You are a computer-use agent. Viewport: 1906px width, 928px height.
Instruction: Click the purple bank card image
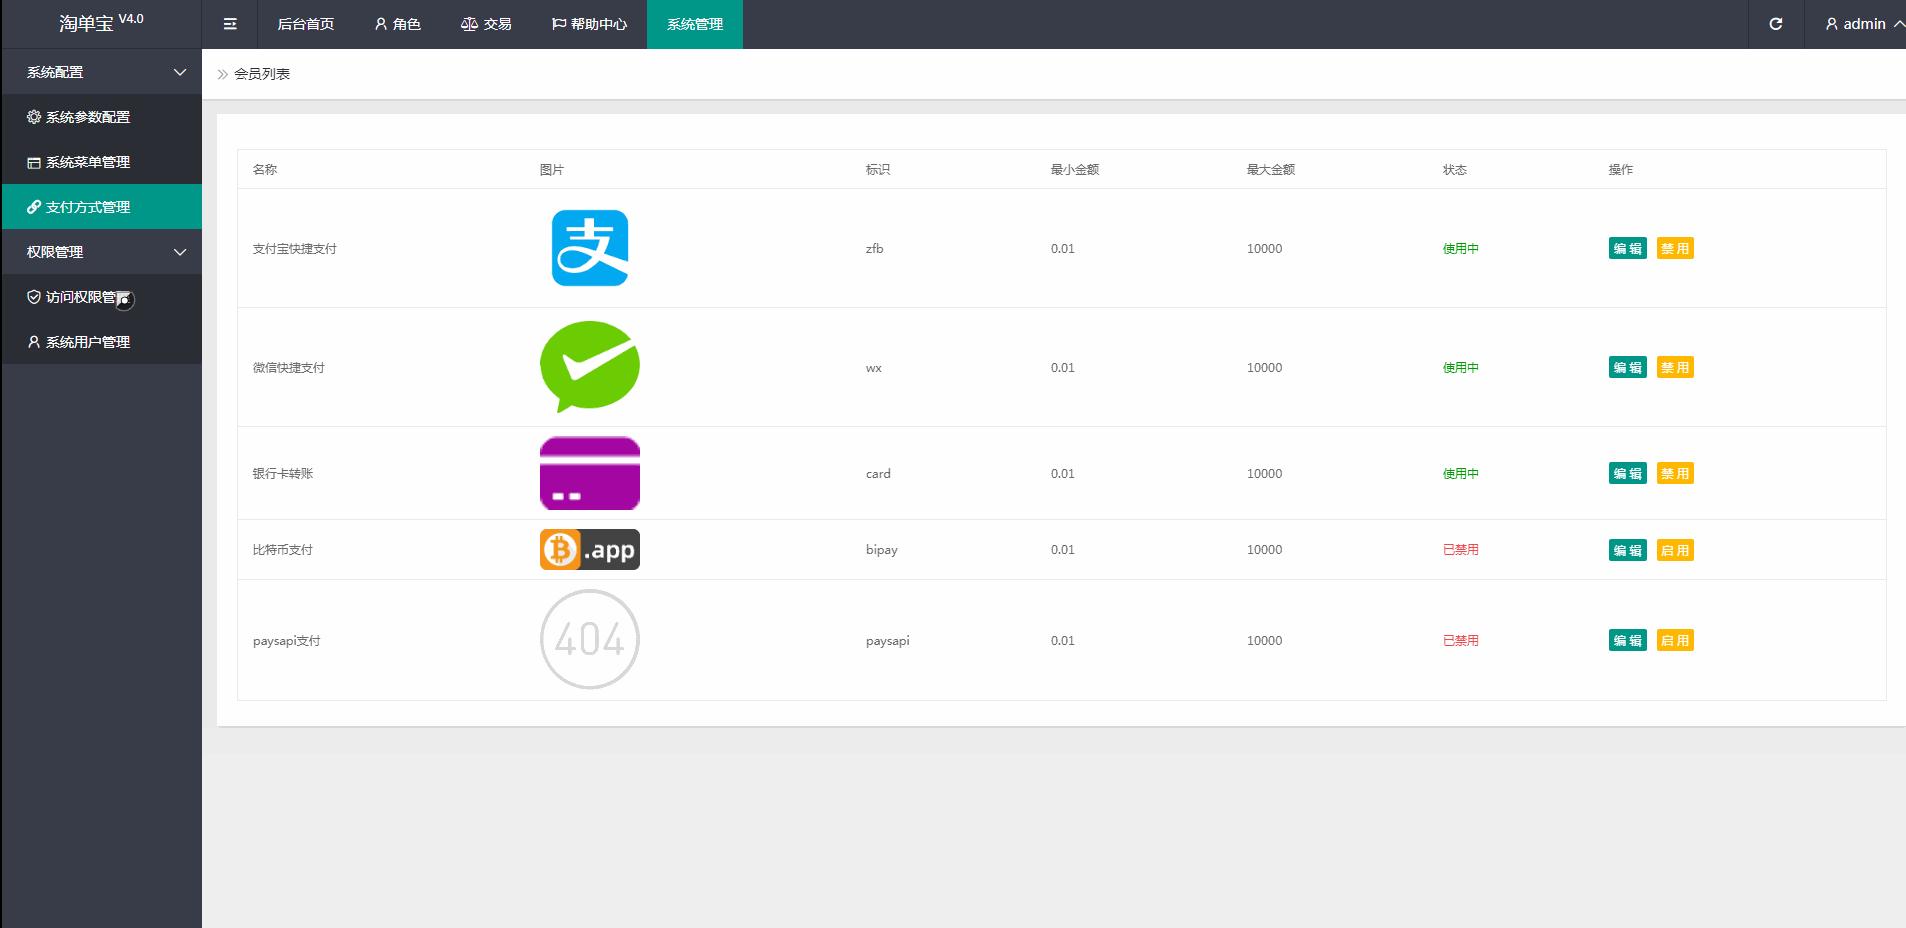pos(590,473)
